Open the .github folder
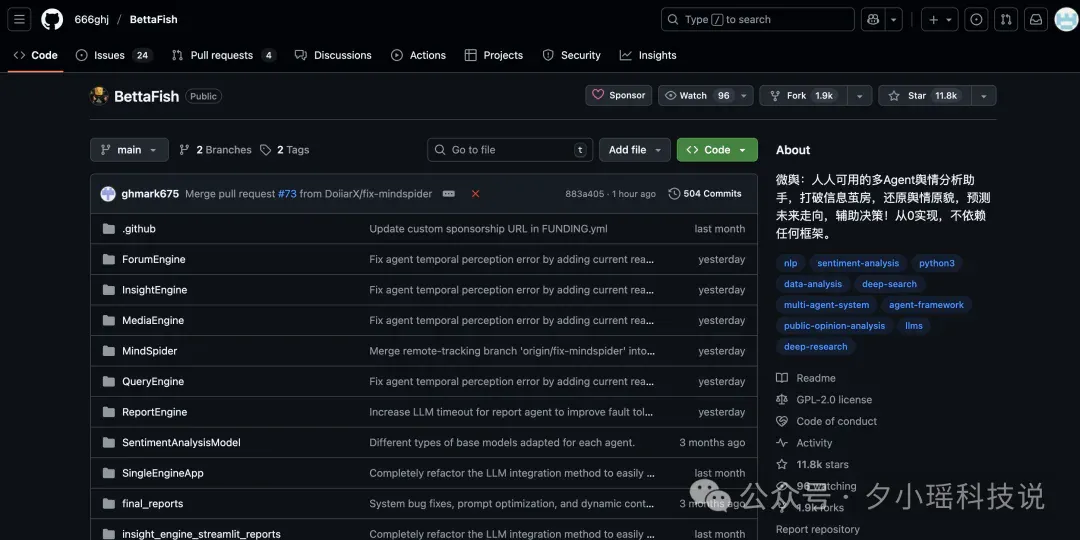 [x=138, y=229]
